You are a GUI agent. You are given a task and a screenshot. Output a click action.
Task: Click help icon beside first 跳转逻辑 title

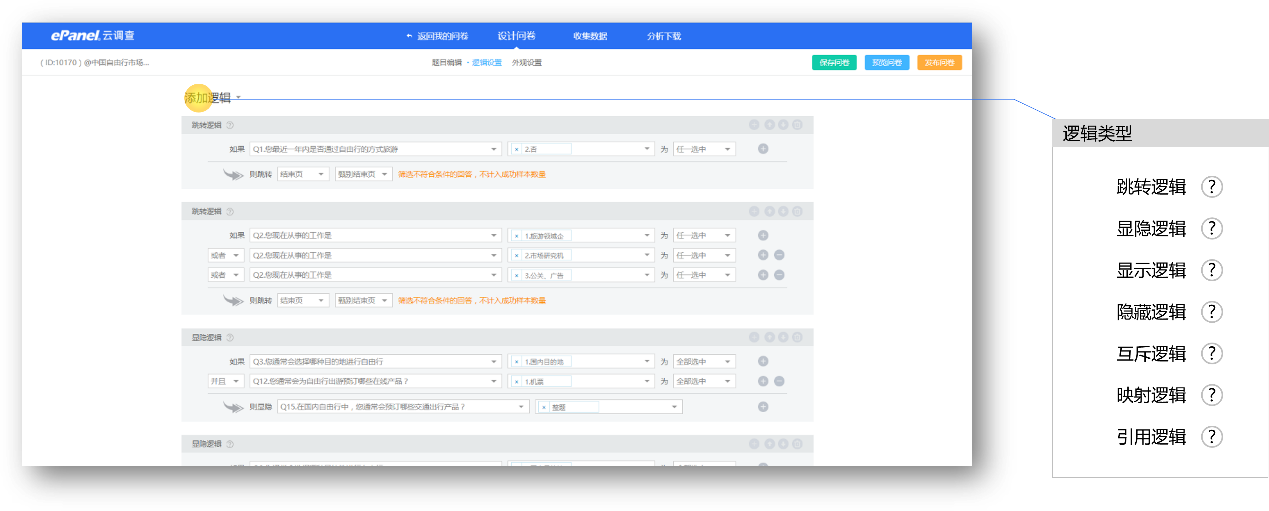click(230, 126)
